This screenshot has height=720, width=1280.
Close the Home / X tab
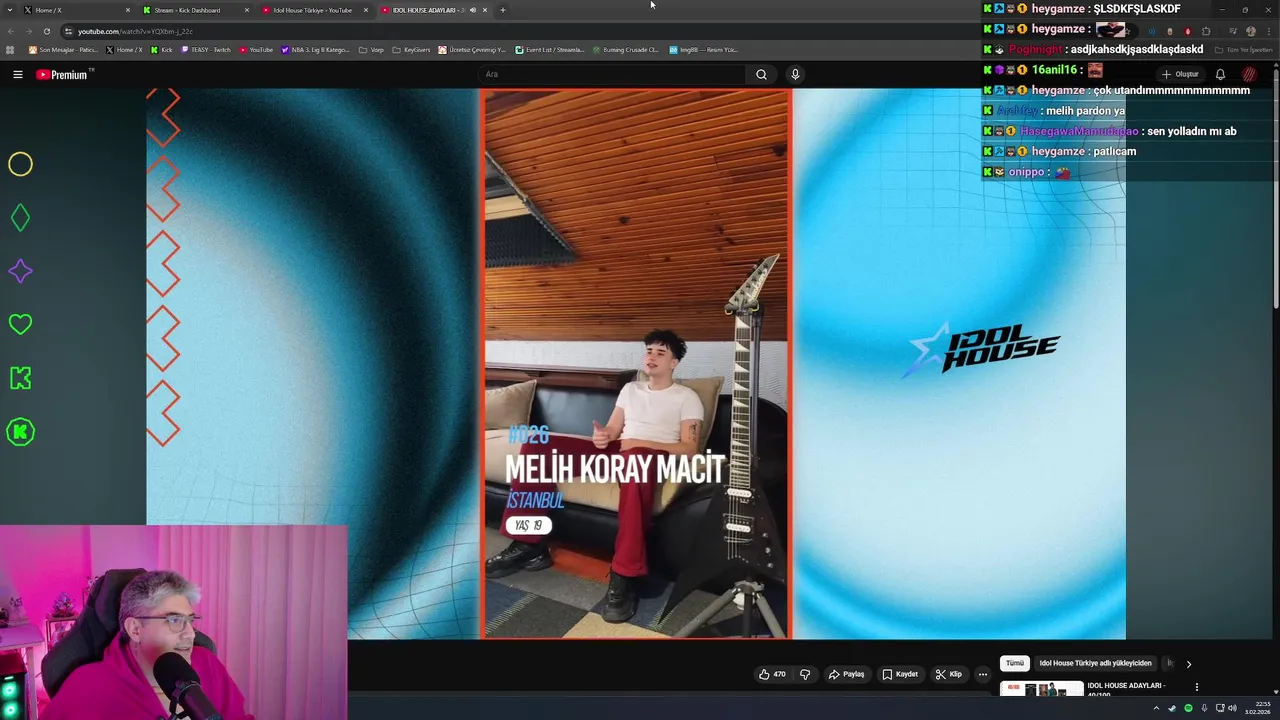[x=128, y=10]
